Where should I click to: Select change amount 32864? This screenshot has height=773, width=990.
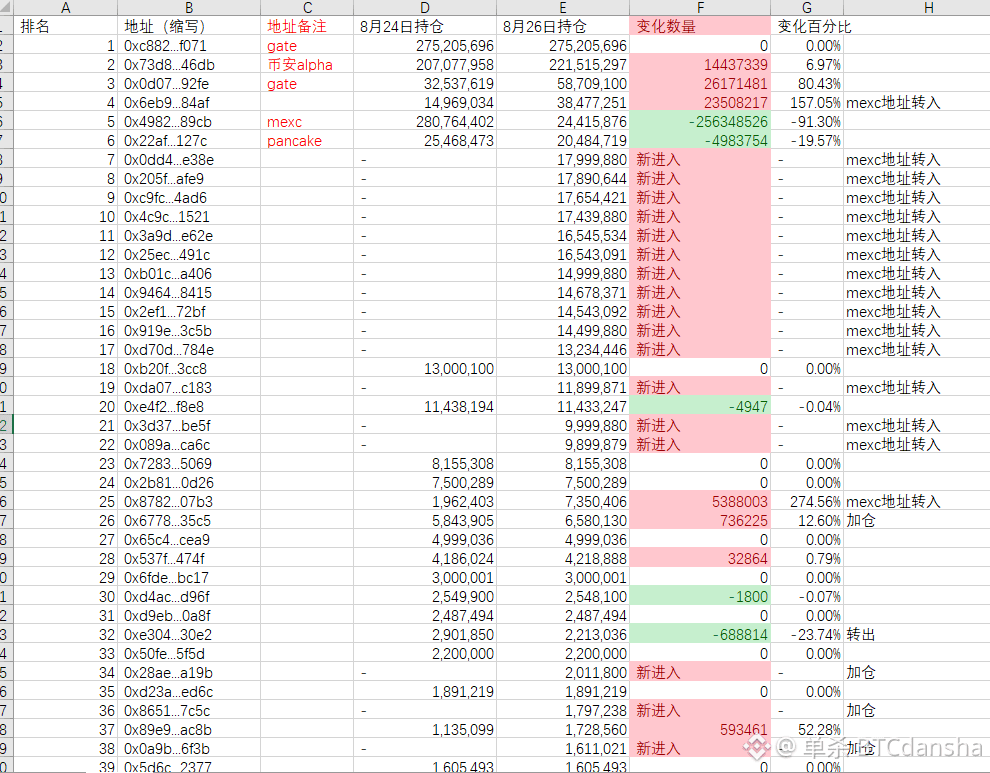[x=700, y=558]
